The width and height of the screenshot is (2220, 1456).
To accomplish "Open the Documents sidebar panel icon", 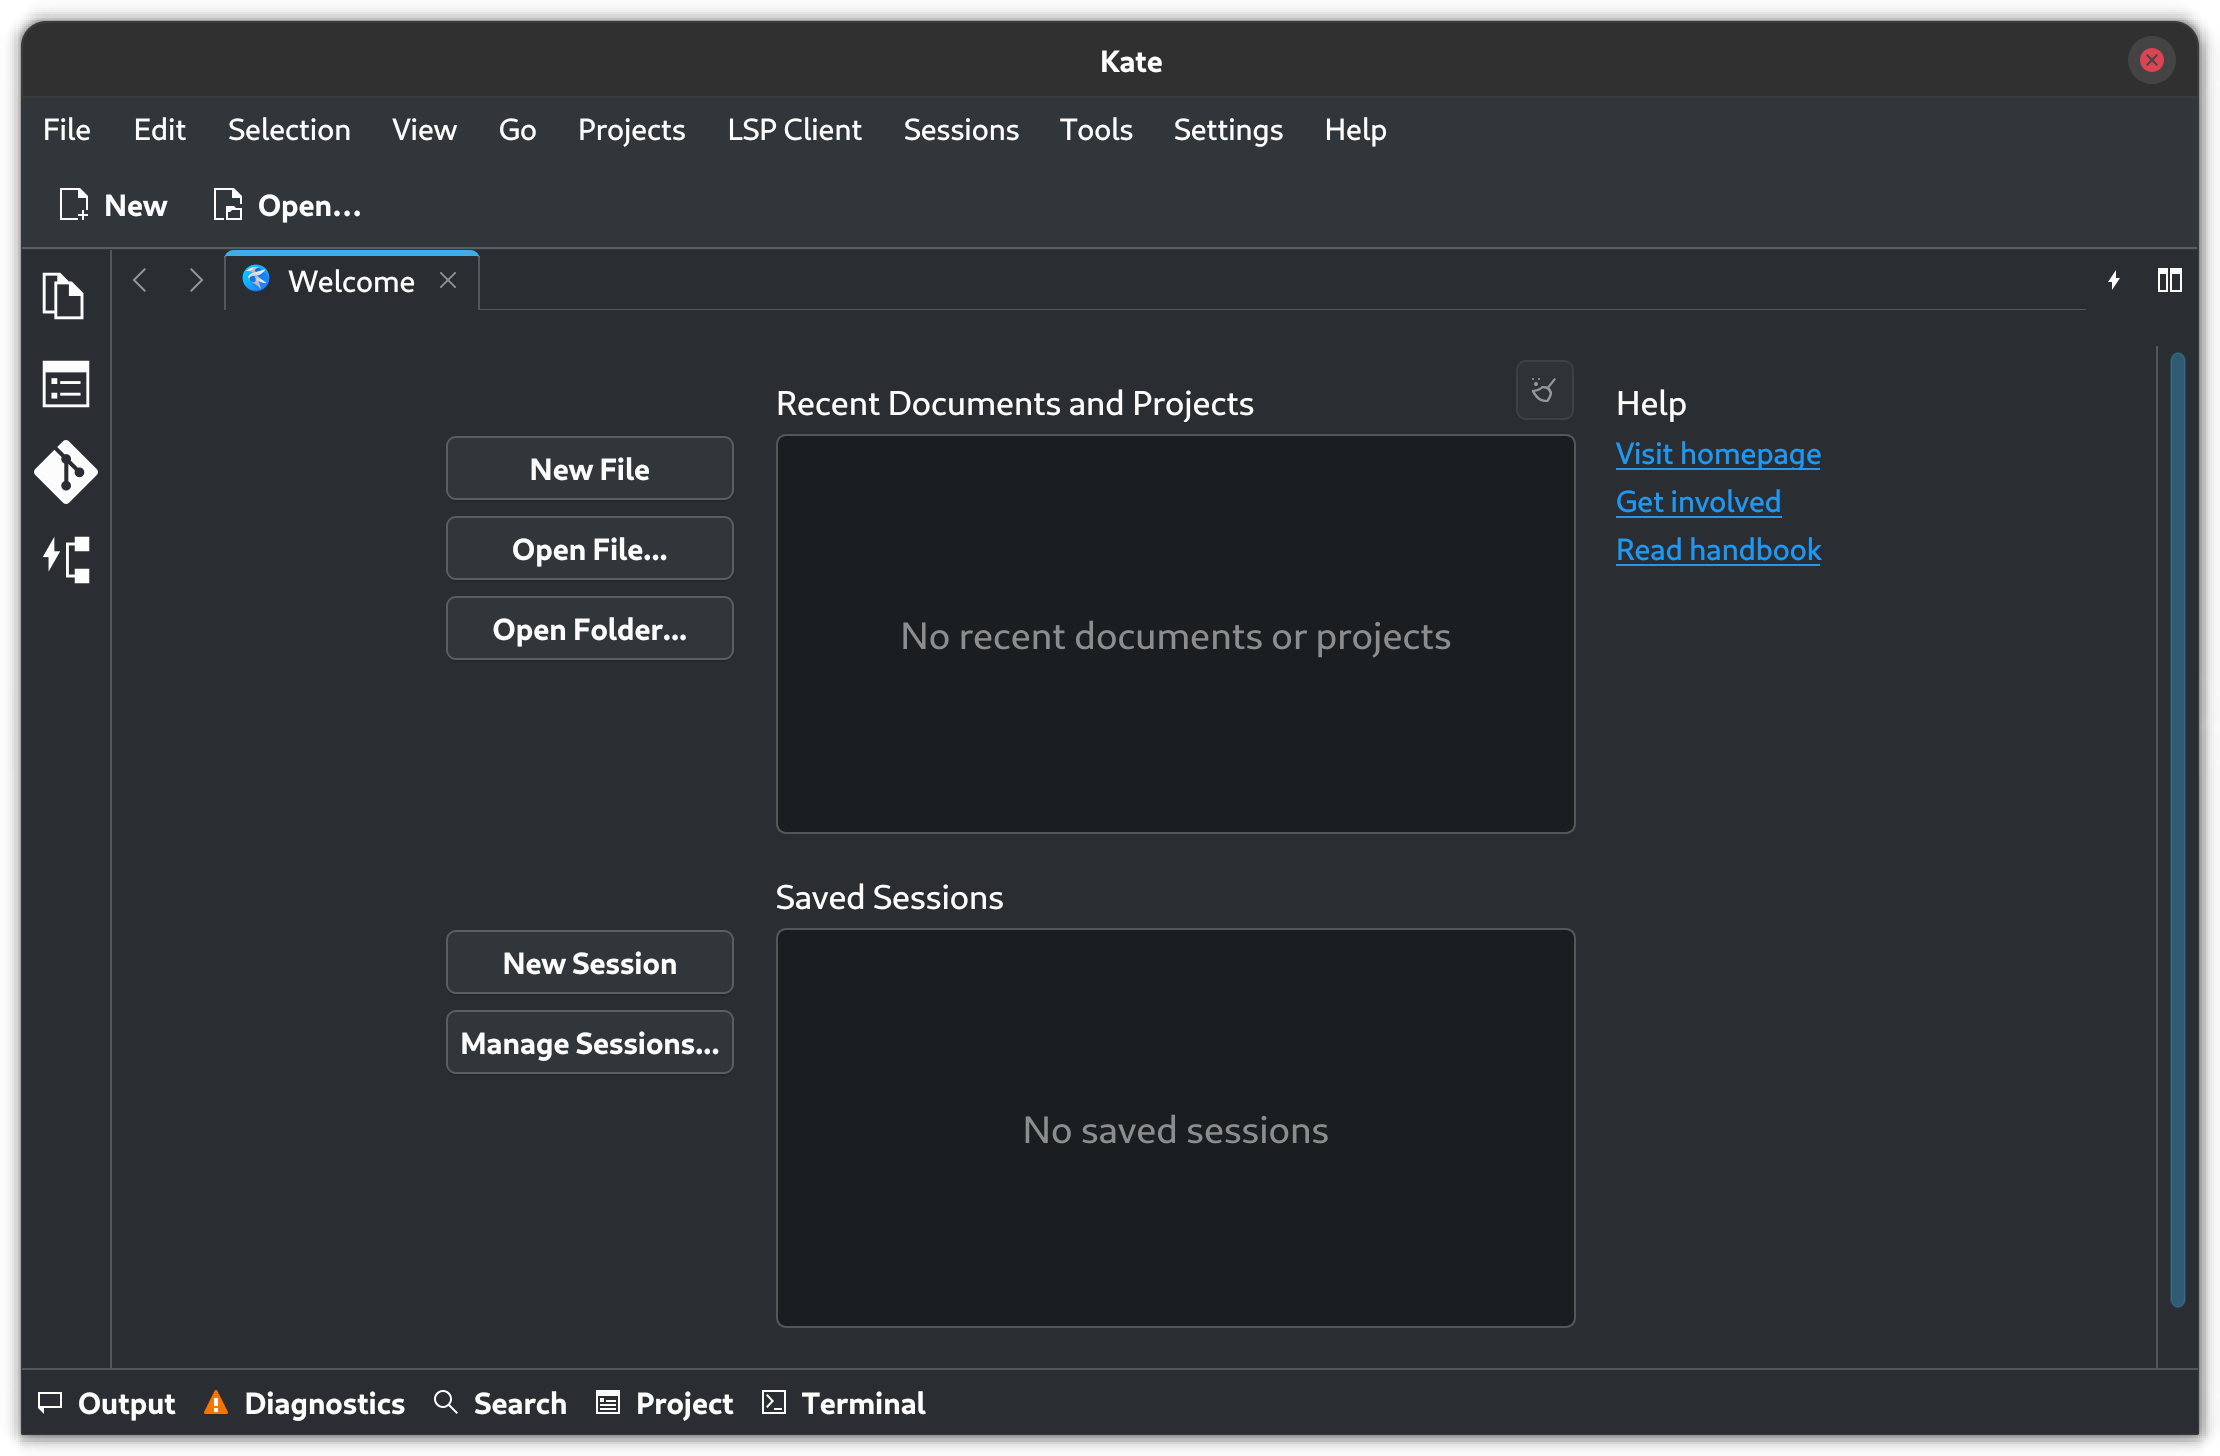I will click(x=64, y=296).
